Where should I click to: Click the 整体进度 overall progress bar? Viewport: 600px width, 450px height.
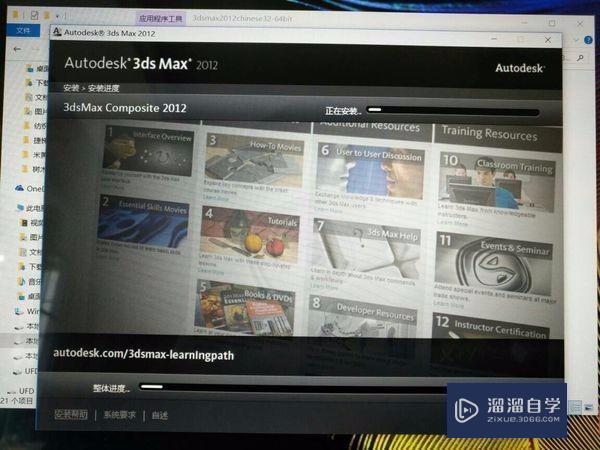tap(293, 387)
